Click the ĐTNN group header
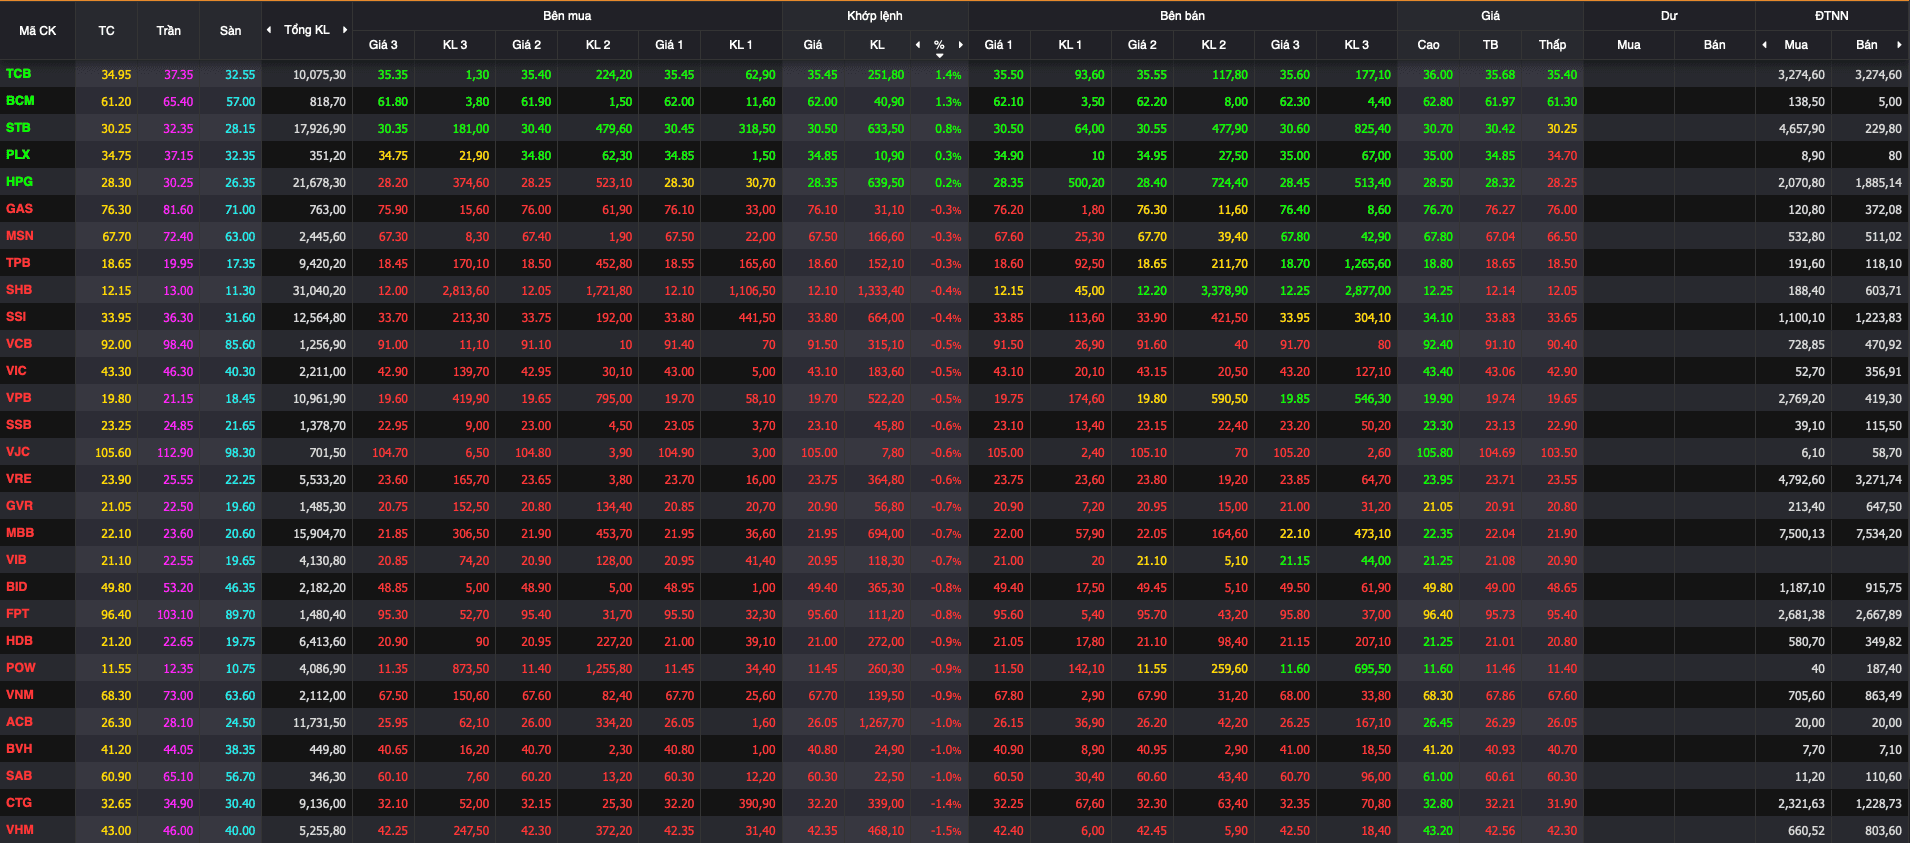Screen dimensions: 1910x843 pyautogui.click(x=1831, y=16)
